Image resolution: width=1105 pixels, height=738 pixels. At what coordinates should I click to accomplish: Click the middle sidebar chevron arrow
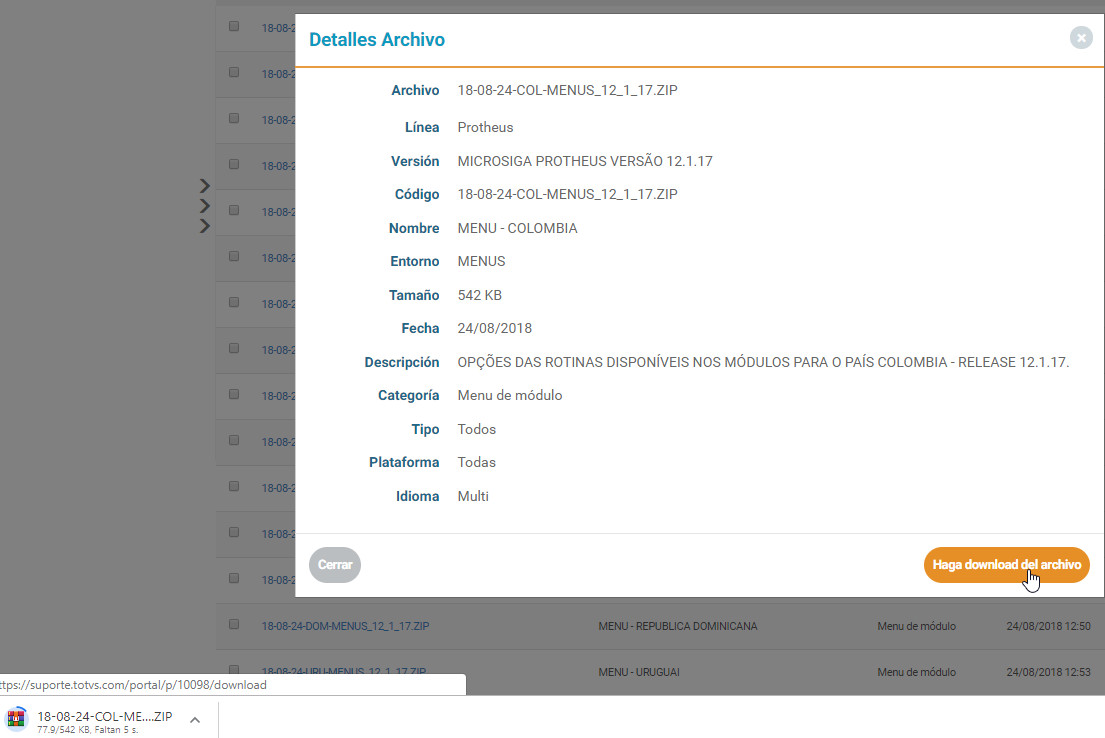[204, 206]
